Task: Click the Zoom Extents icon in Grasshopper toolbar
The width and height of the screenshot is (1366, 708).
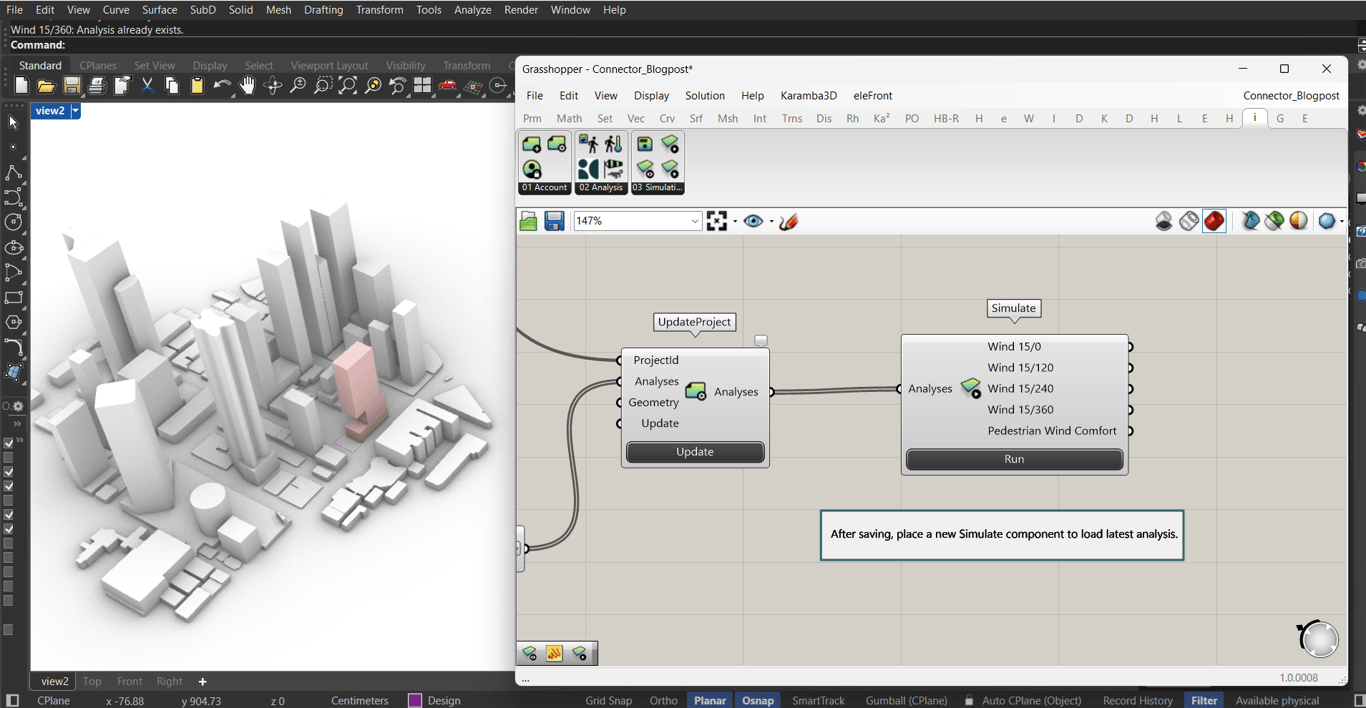Action: [x=717, y=221]
